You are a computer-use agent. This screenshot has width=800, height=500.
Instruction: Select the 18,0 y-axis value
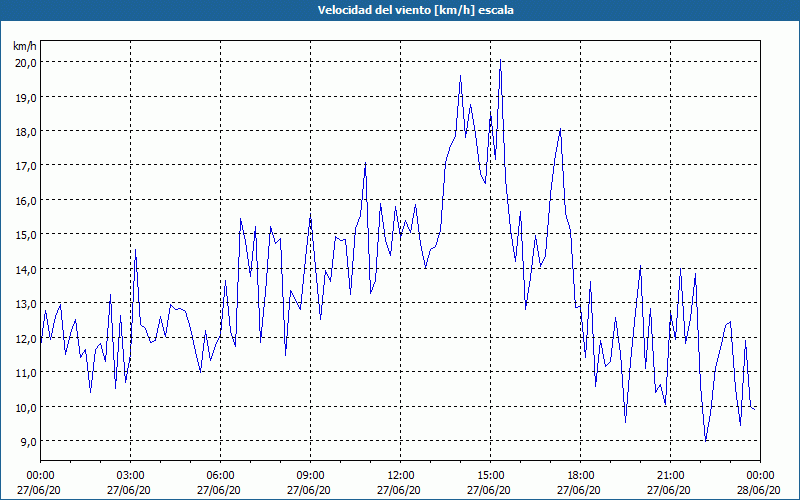[x=26, y=132]
